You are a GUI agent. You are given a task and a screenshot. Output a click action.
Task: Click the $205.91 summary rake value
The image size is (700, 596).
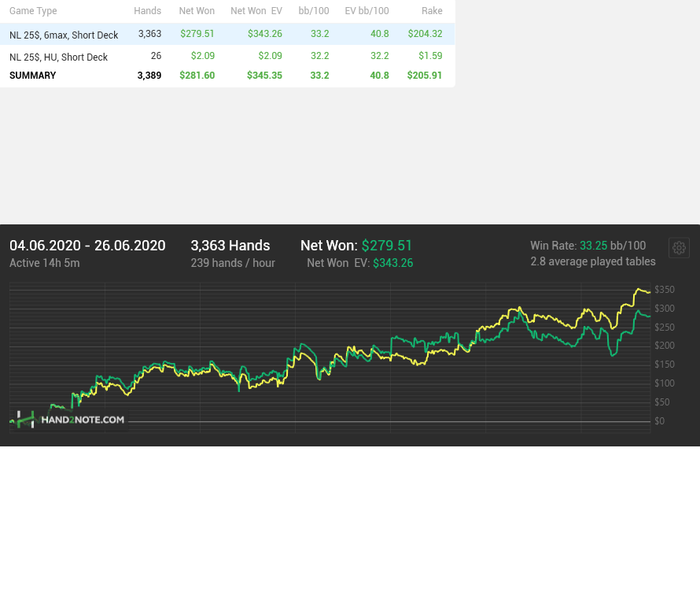tap(424, 75)
